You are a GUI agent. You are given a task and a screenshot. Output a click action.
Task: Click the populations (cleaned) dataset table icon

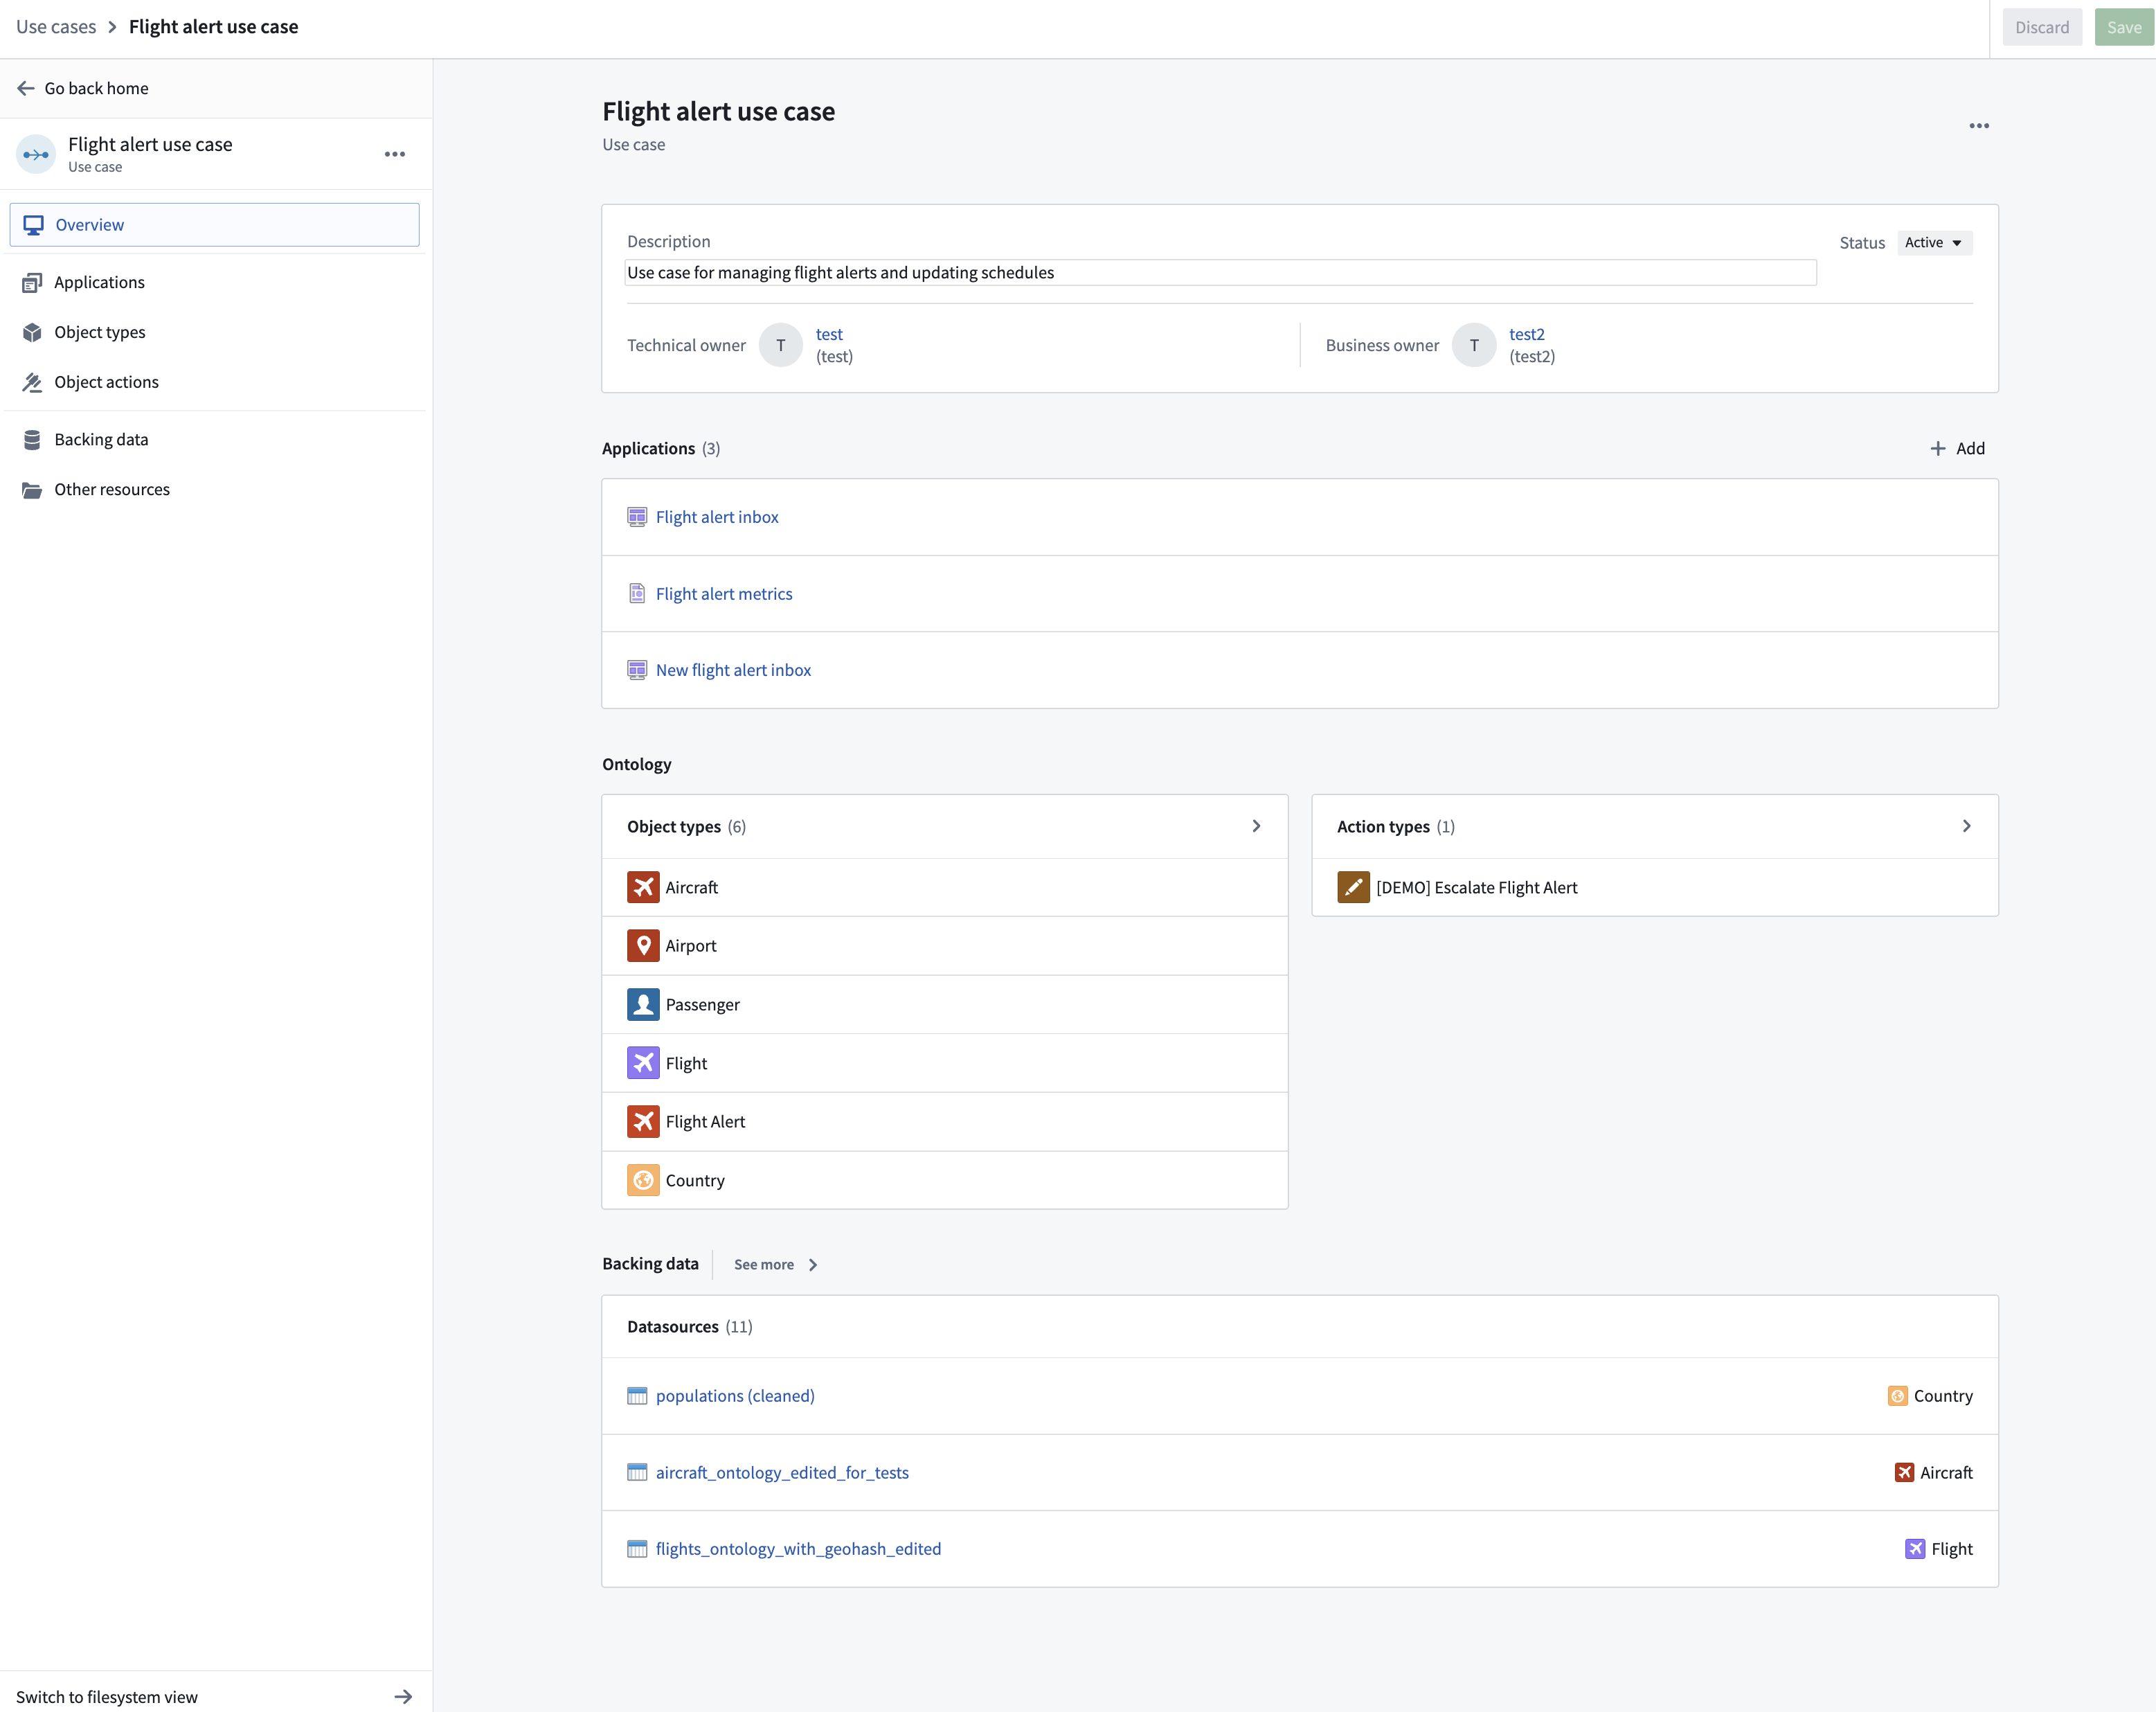pyautogui.click(x=637, y=1396)
